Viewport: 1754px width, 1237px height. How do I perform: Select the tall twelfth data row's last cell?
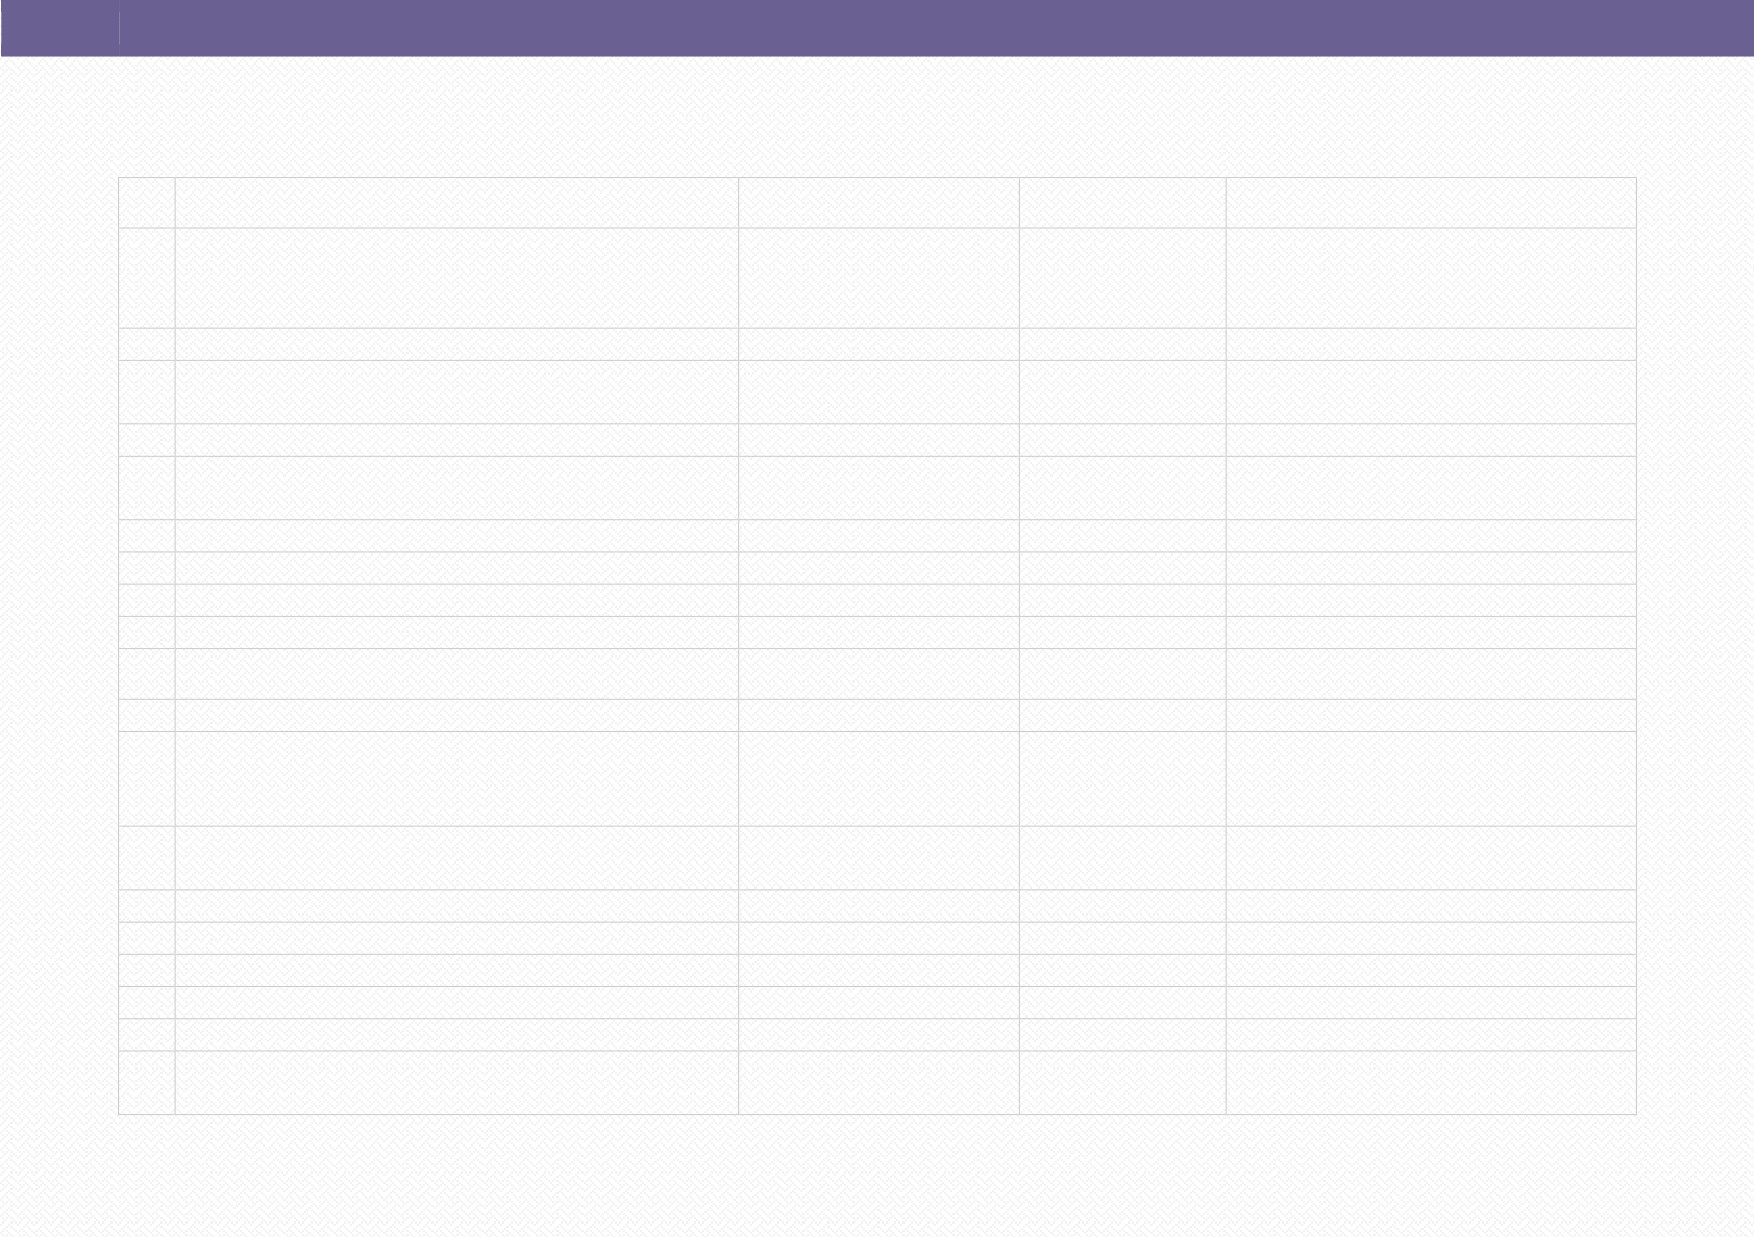(1431, 779)
